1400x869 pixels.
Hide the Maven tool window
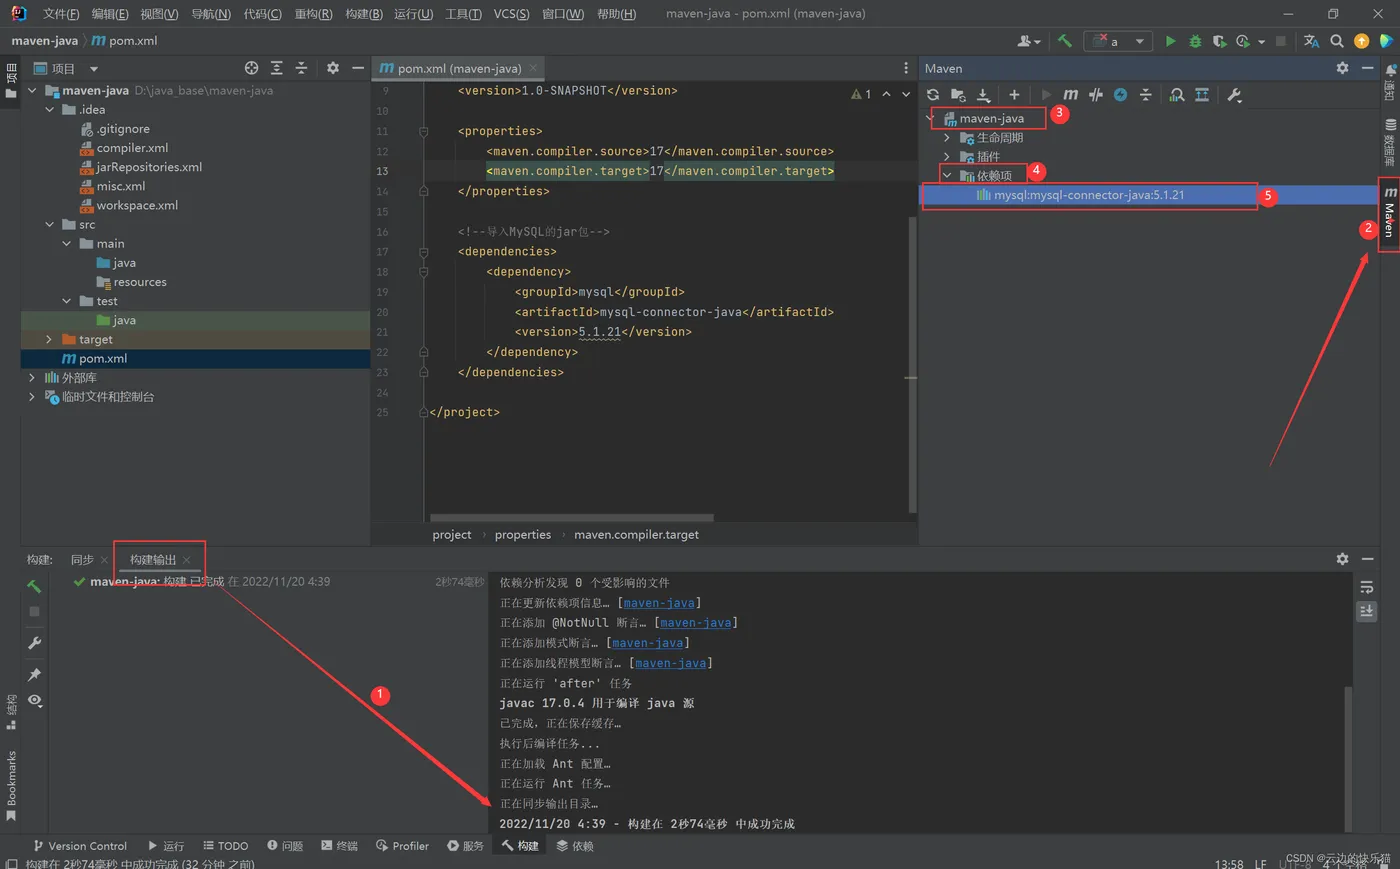point(1367,68)
